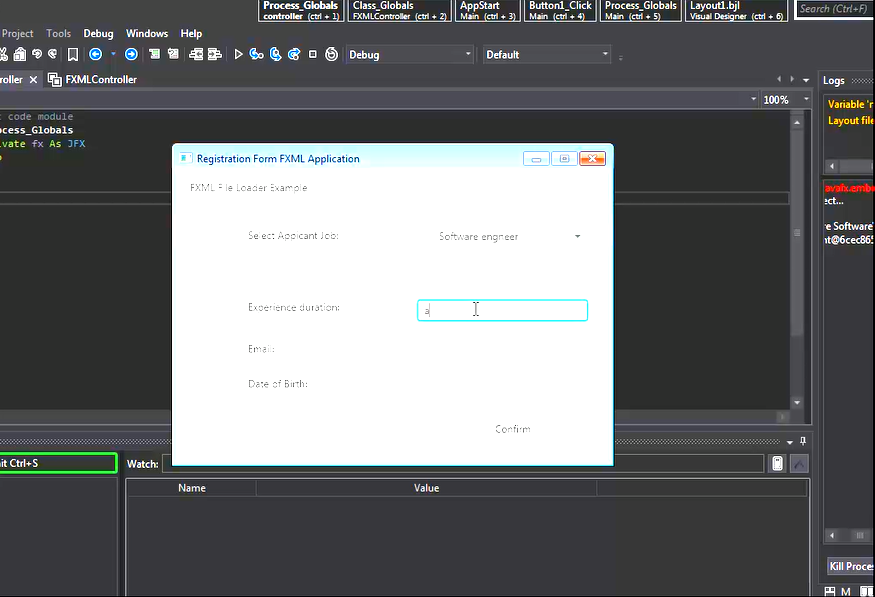Switch to the FXMLController tab
Viewport: 875px width, 597px height.
tap(100, 80)
